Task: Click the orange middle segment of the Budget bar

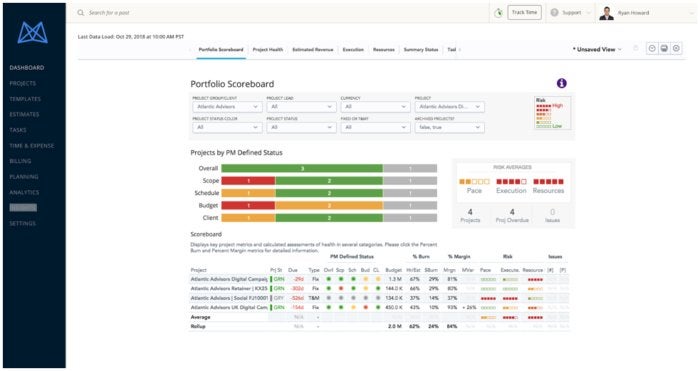Action: click(329, 205)
